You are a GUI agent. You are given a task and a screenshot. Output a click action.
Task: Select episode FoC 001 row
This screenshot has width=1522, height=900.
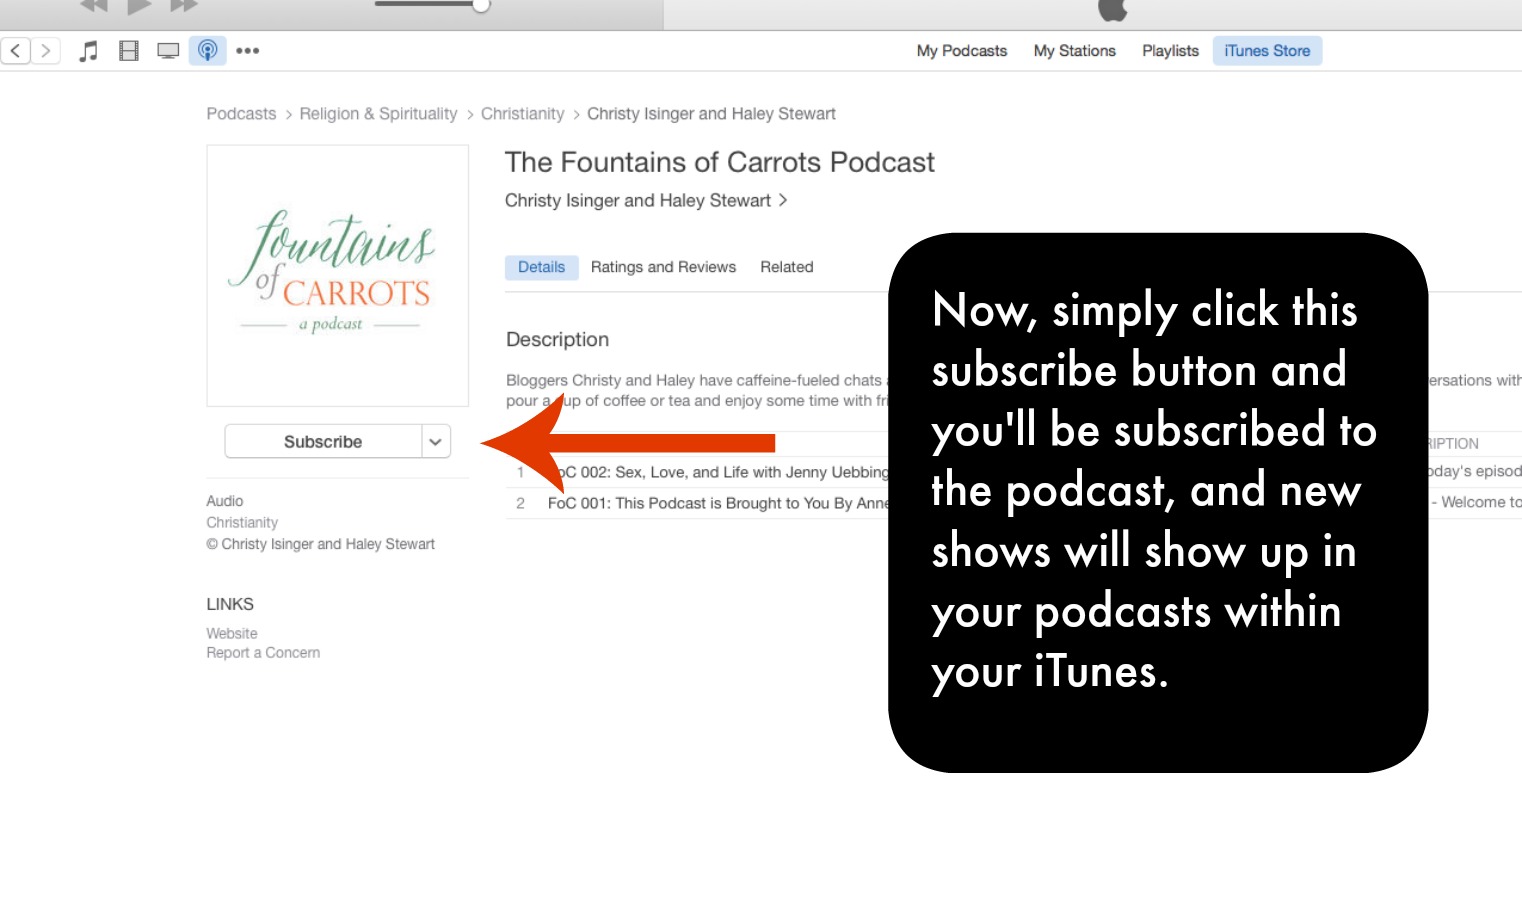click(x=697, y=503)
